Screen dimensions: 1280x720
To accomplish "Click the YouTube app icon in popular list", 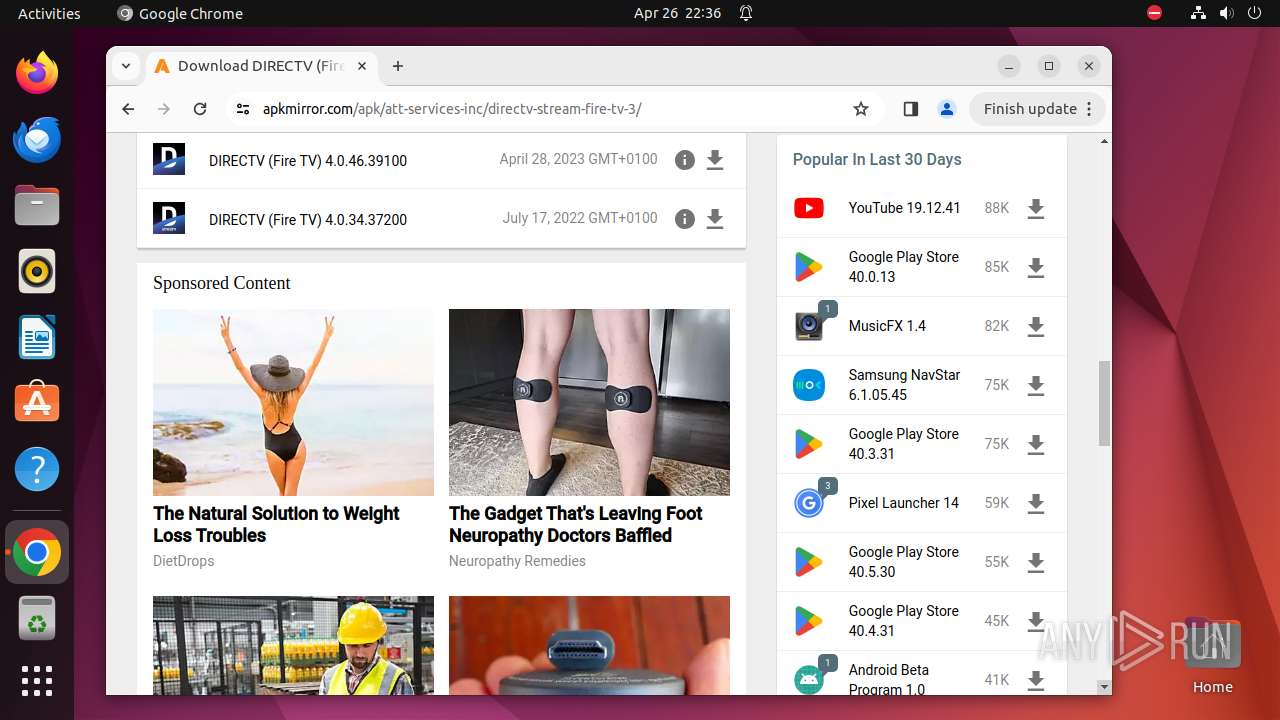I will point(809,208).
